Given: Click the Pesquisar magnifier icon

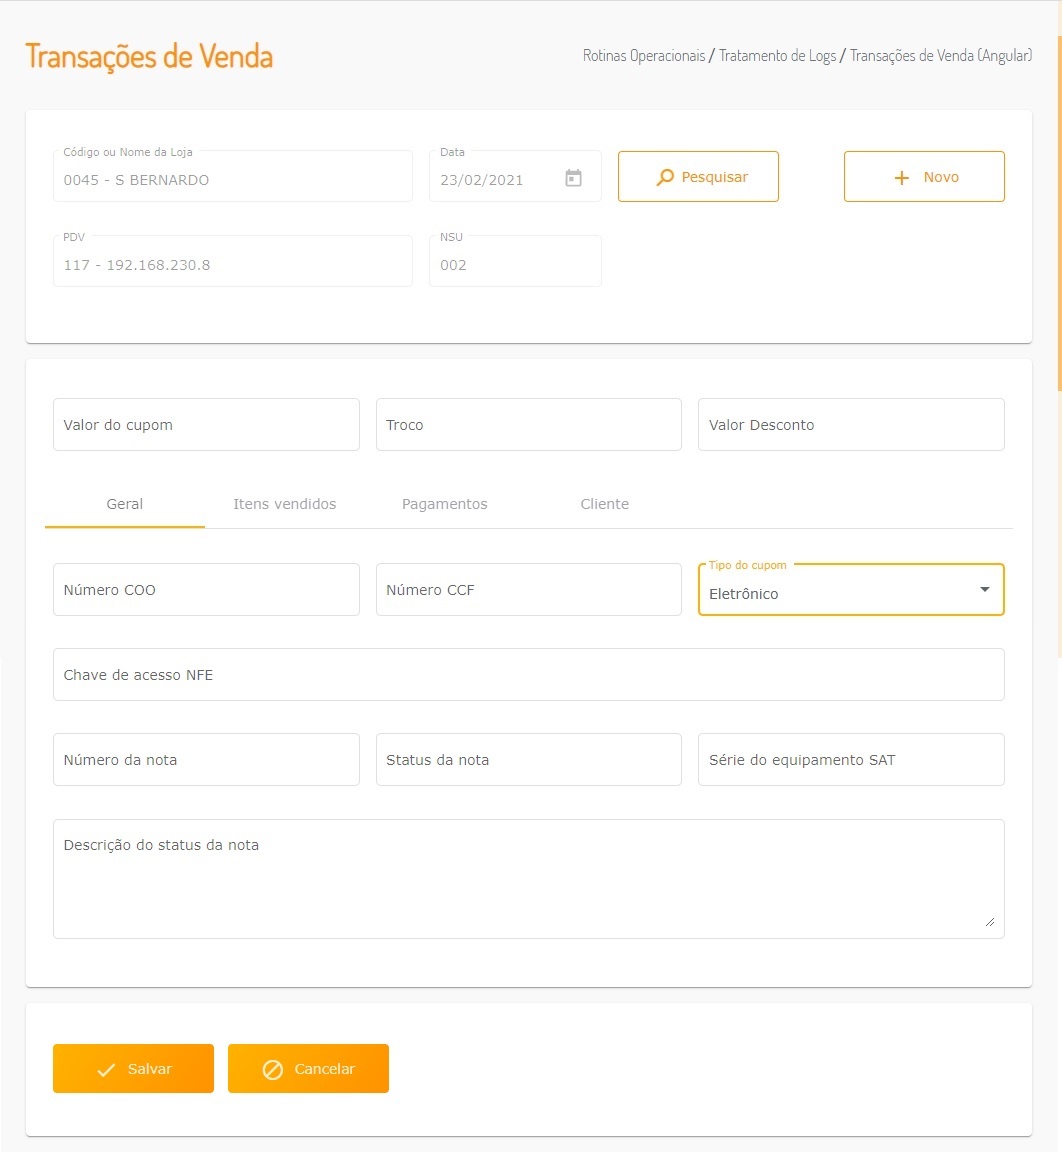Looking at the screenshot, I should [665, 177].
